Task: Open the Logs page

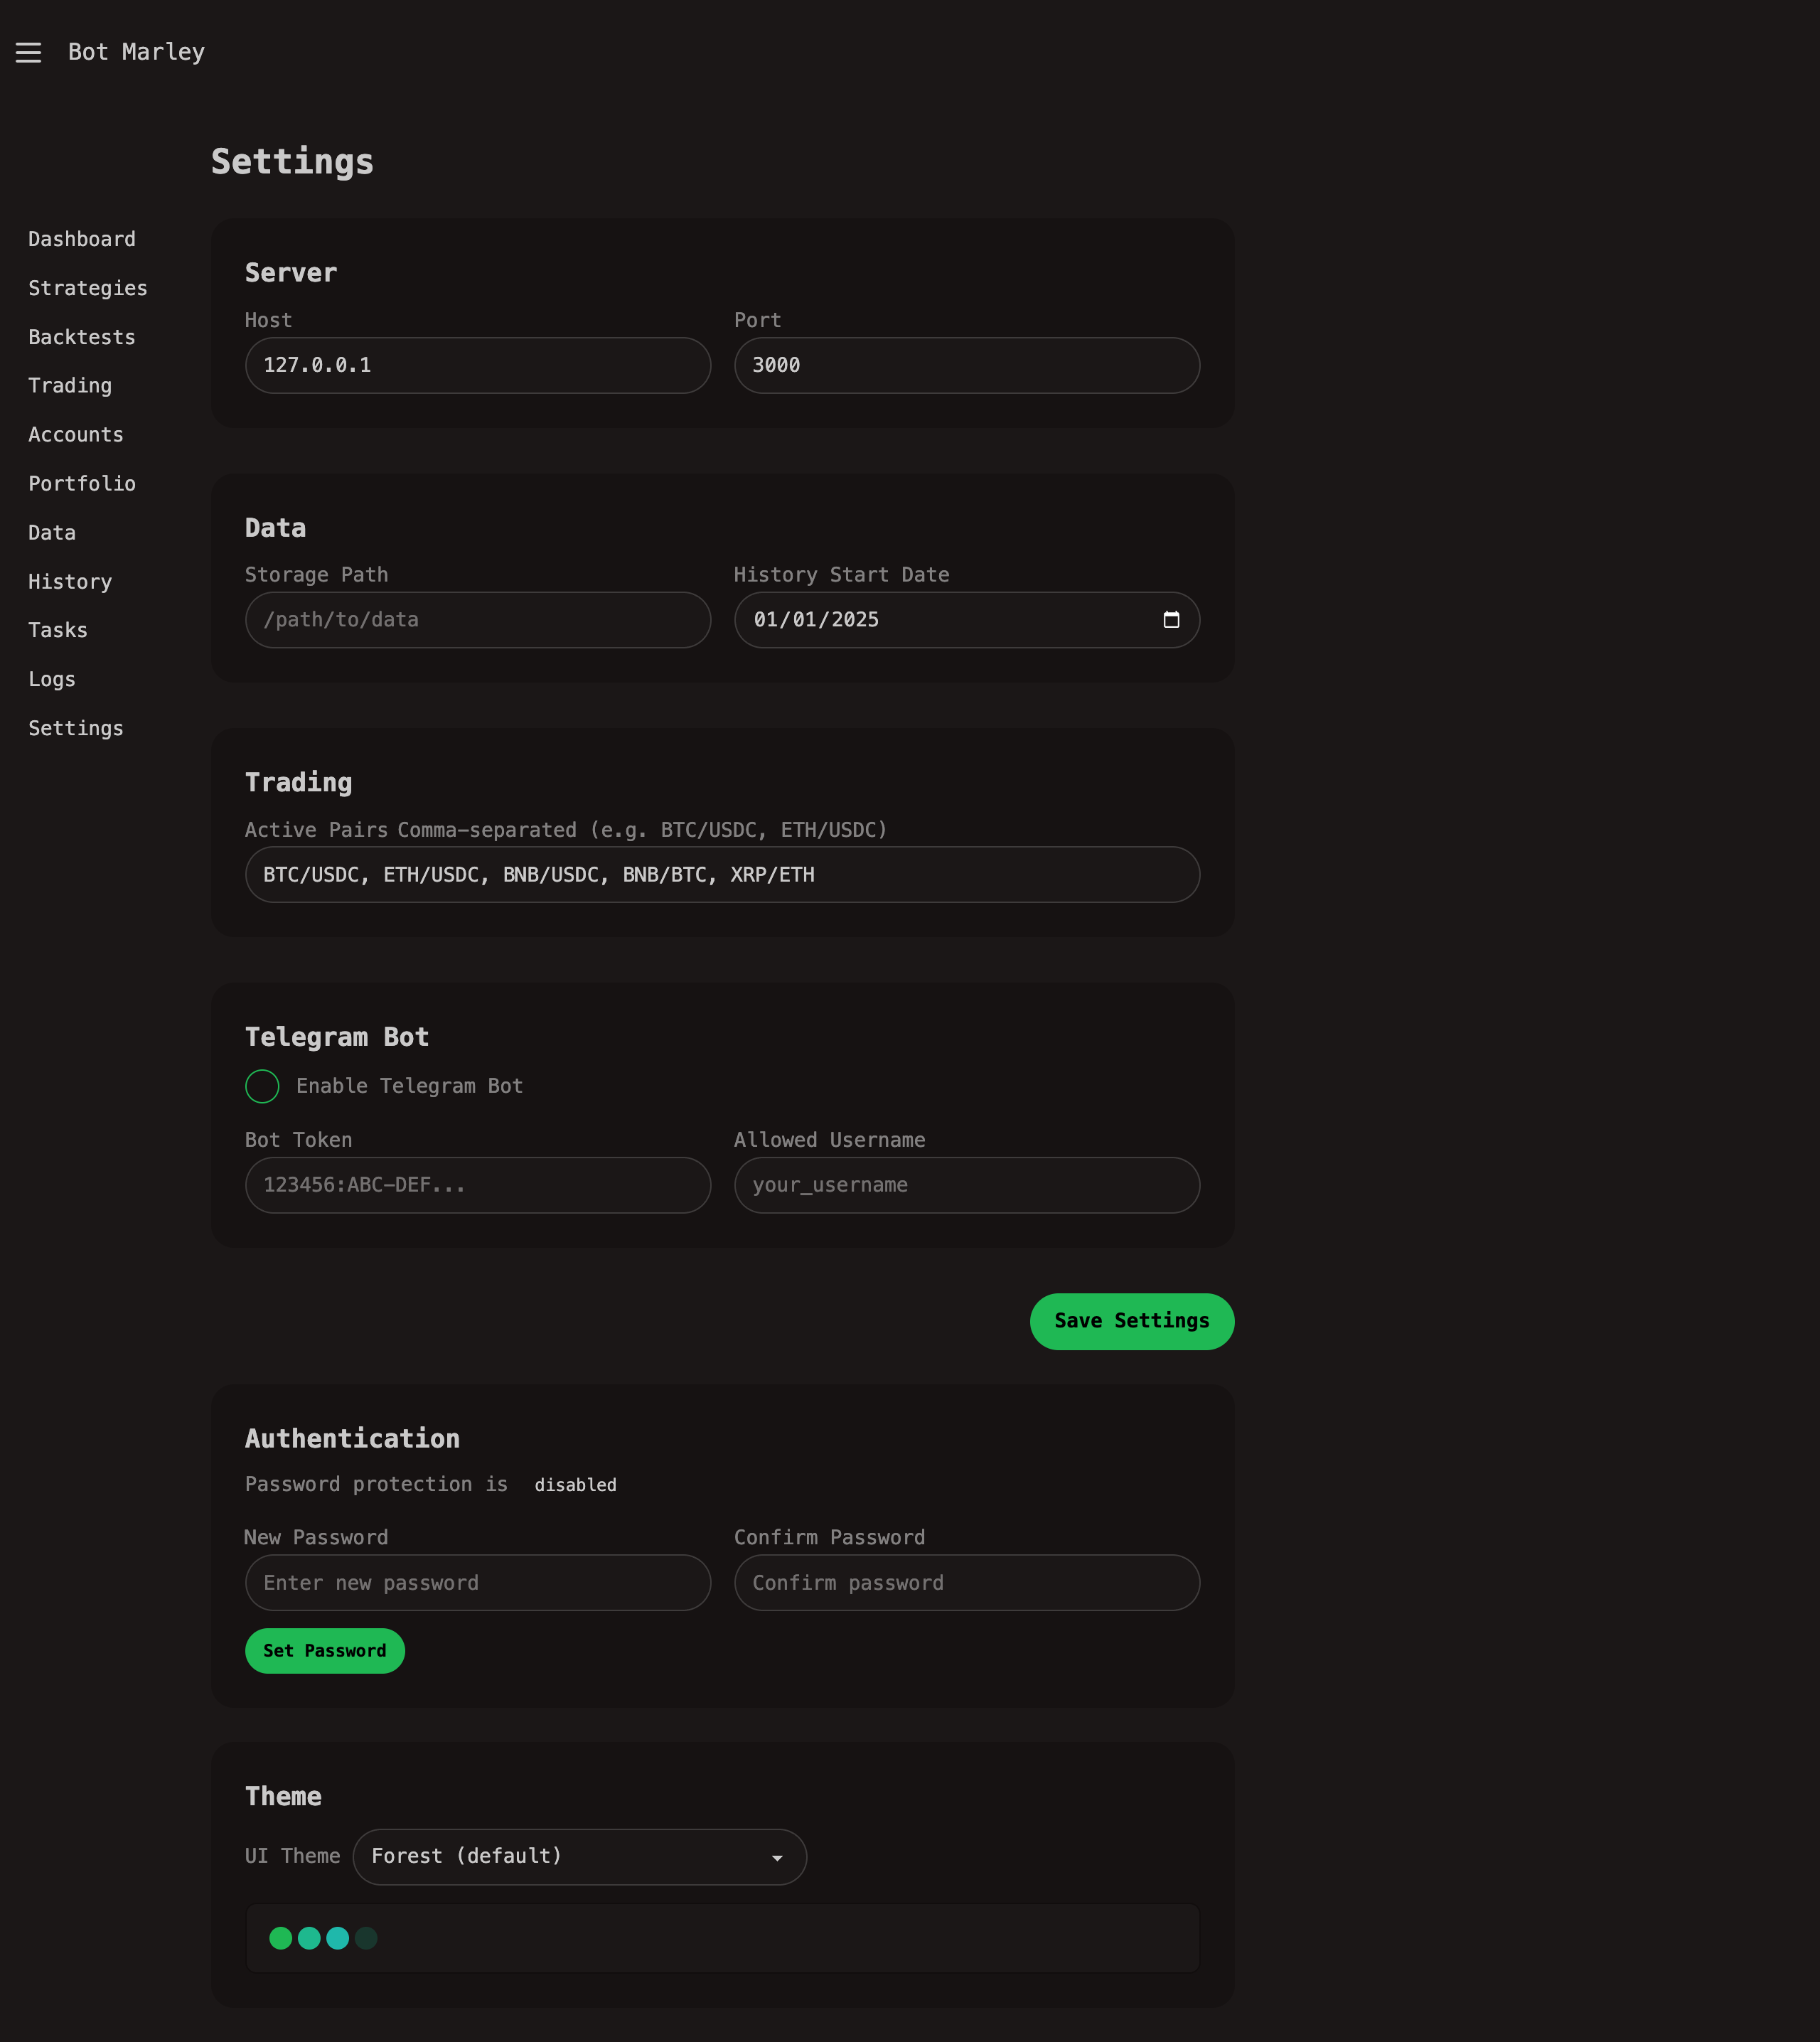Action: tap(52, 679)
